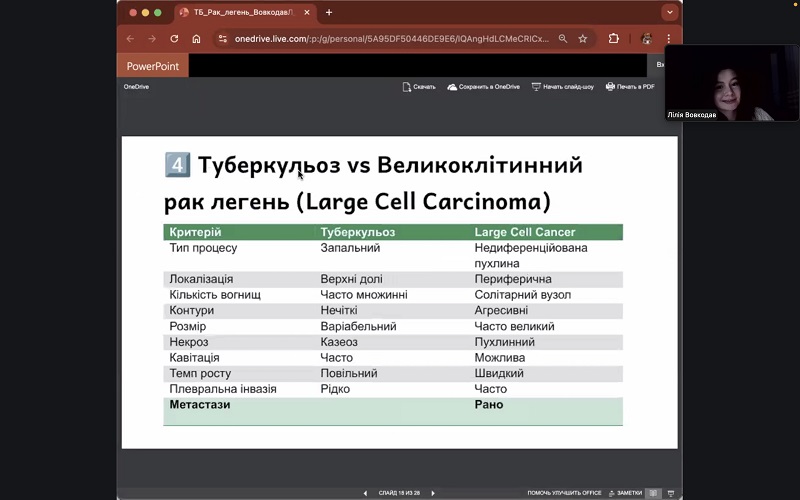Click Печать в PDF button
Viewport: 800px width, 500px height.
(x=630, y=87)
